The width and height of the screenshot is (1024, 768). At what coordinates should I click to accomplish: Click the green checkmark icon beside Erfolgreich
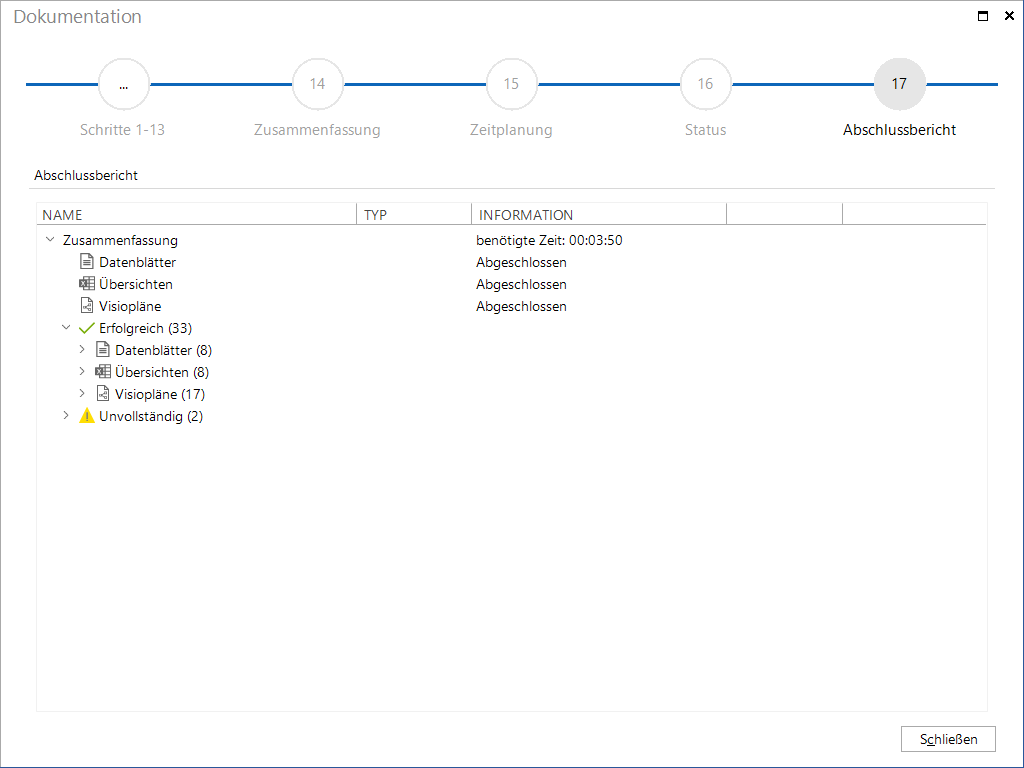tap(86, 328)
